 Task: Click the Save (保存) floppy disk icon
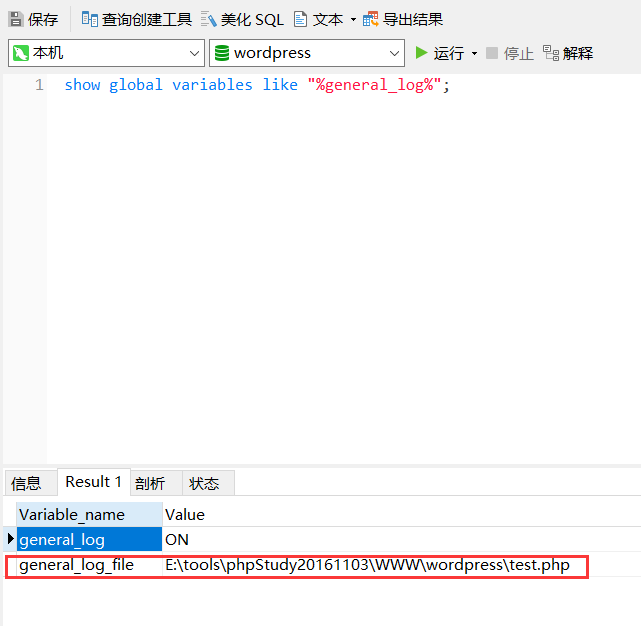click(16, 19)
